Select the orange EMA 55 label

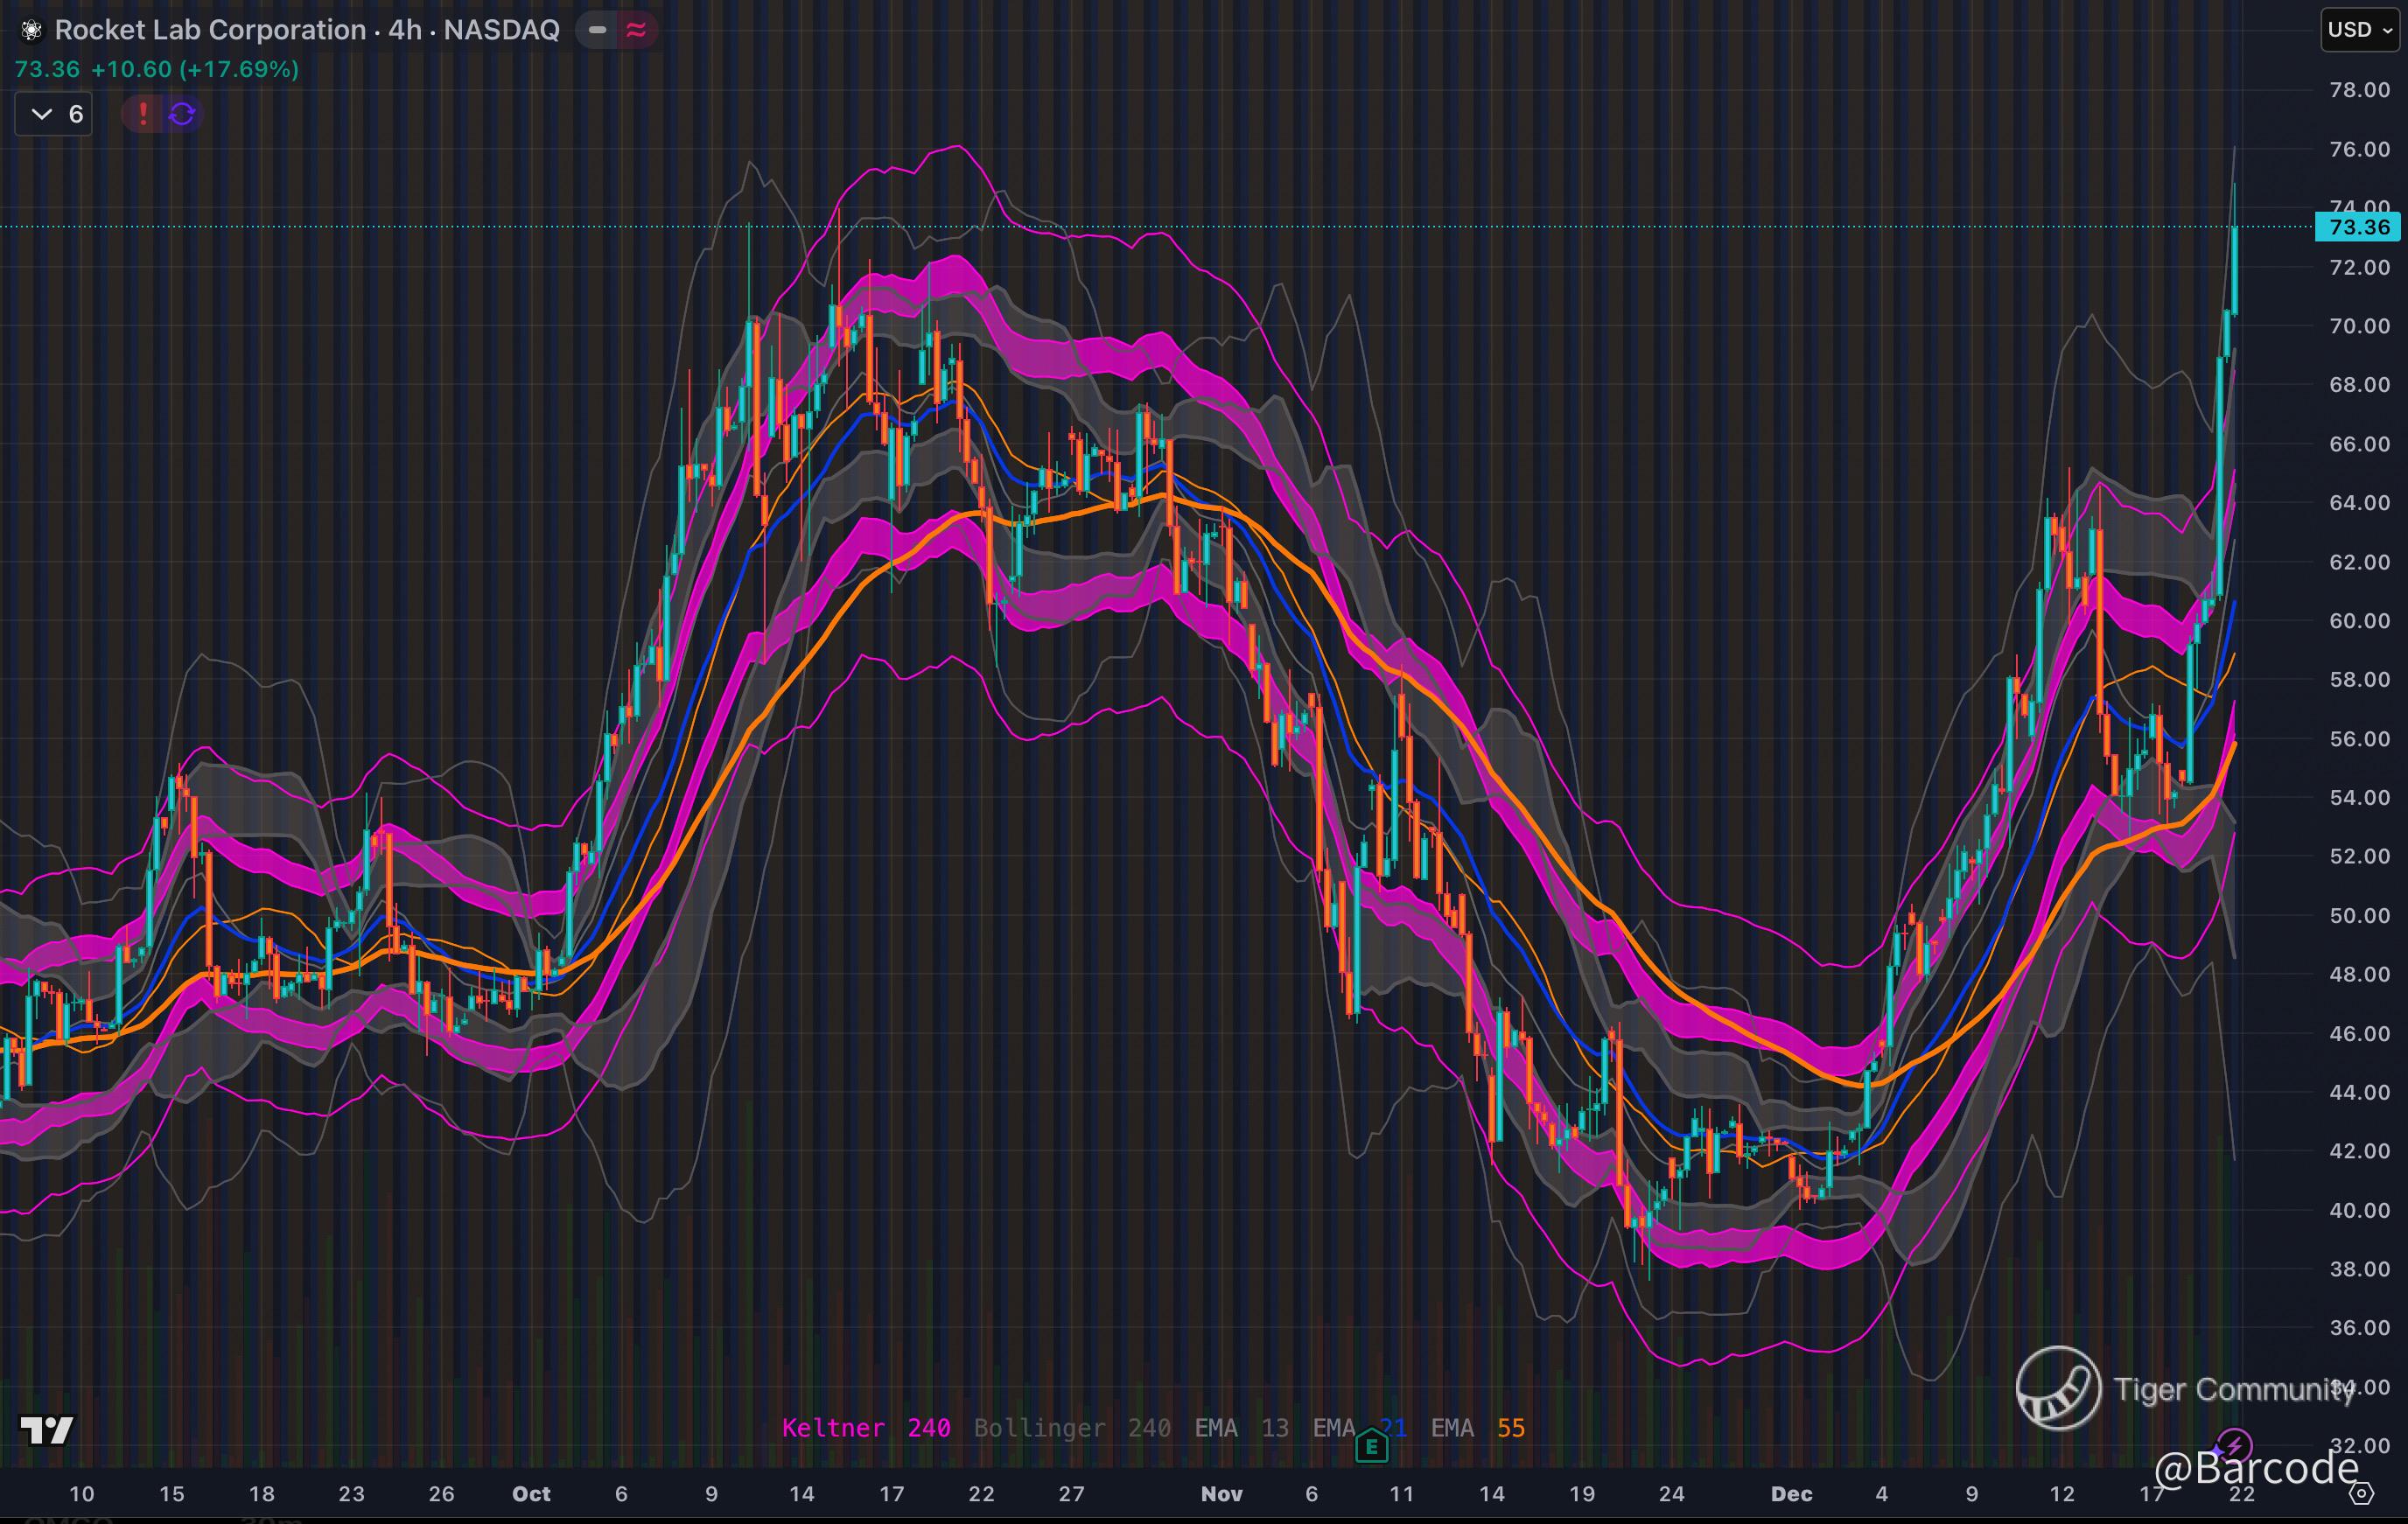click(x=1477, y=1428)
